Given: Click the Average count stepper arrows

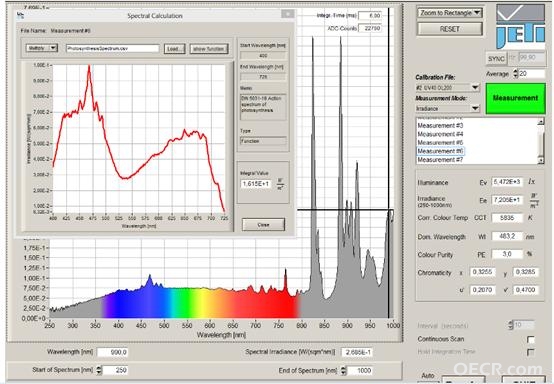Looking at the screenshot, I should 515,73.
